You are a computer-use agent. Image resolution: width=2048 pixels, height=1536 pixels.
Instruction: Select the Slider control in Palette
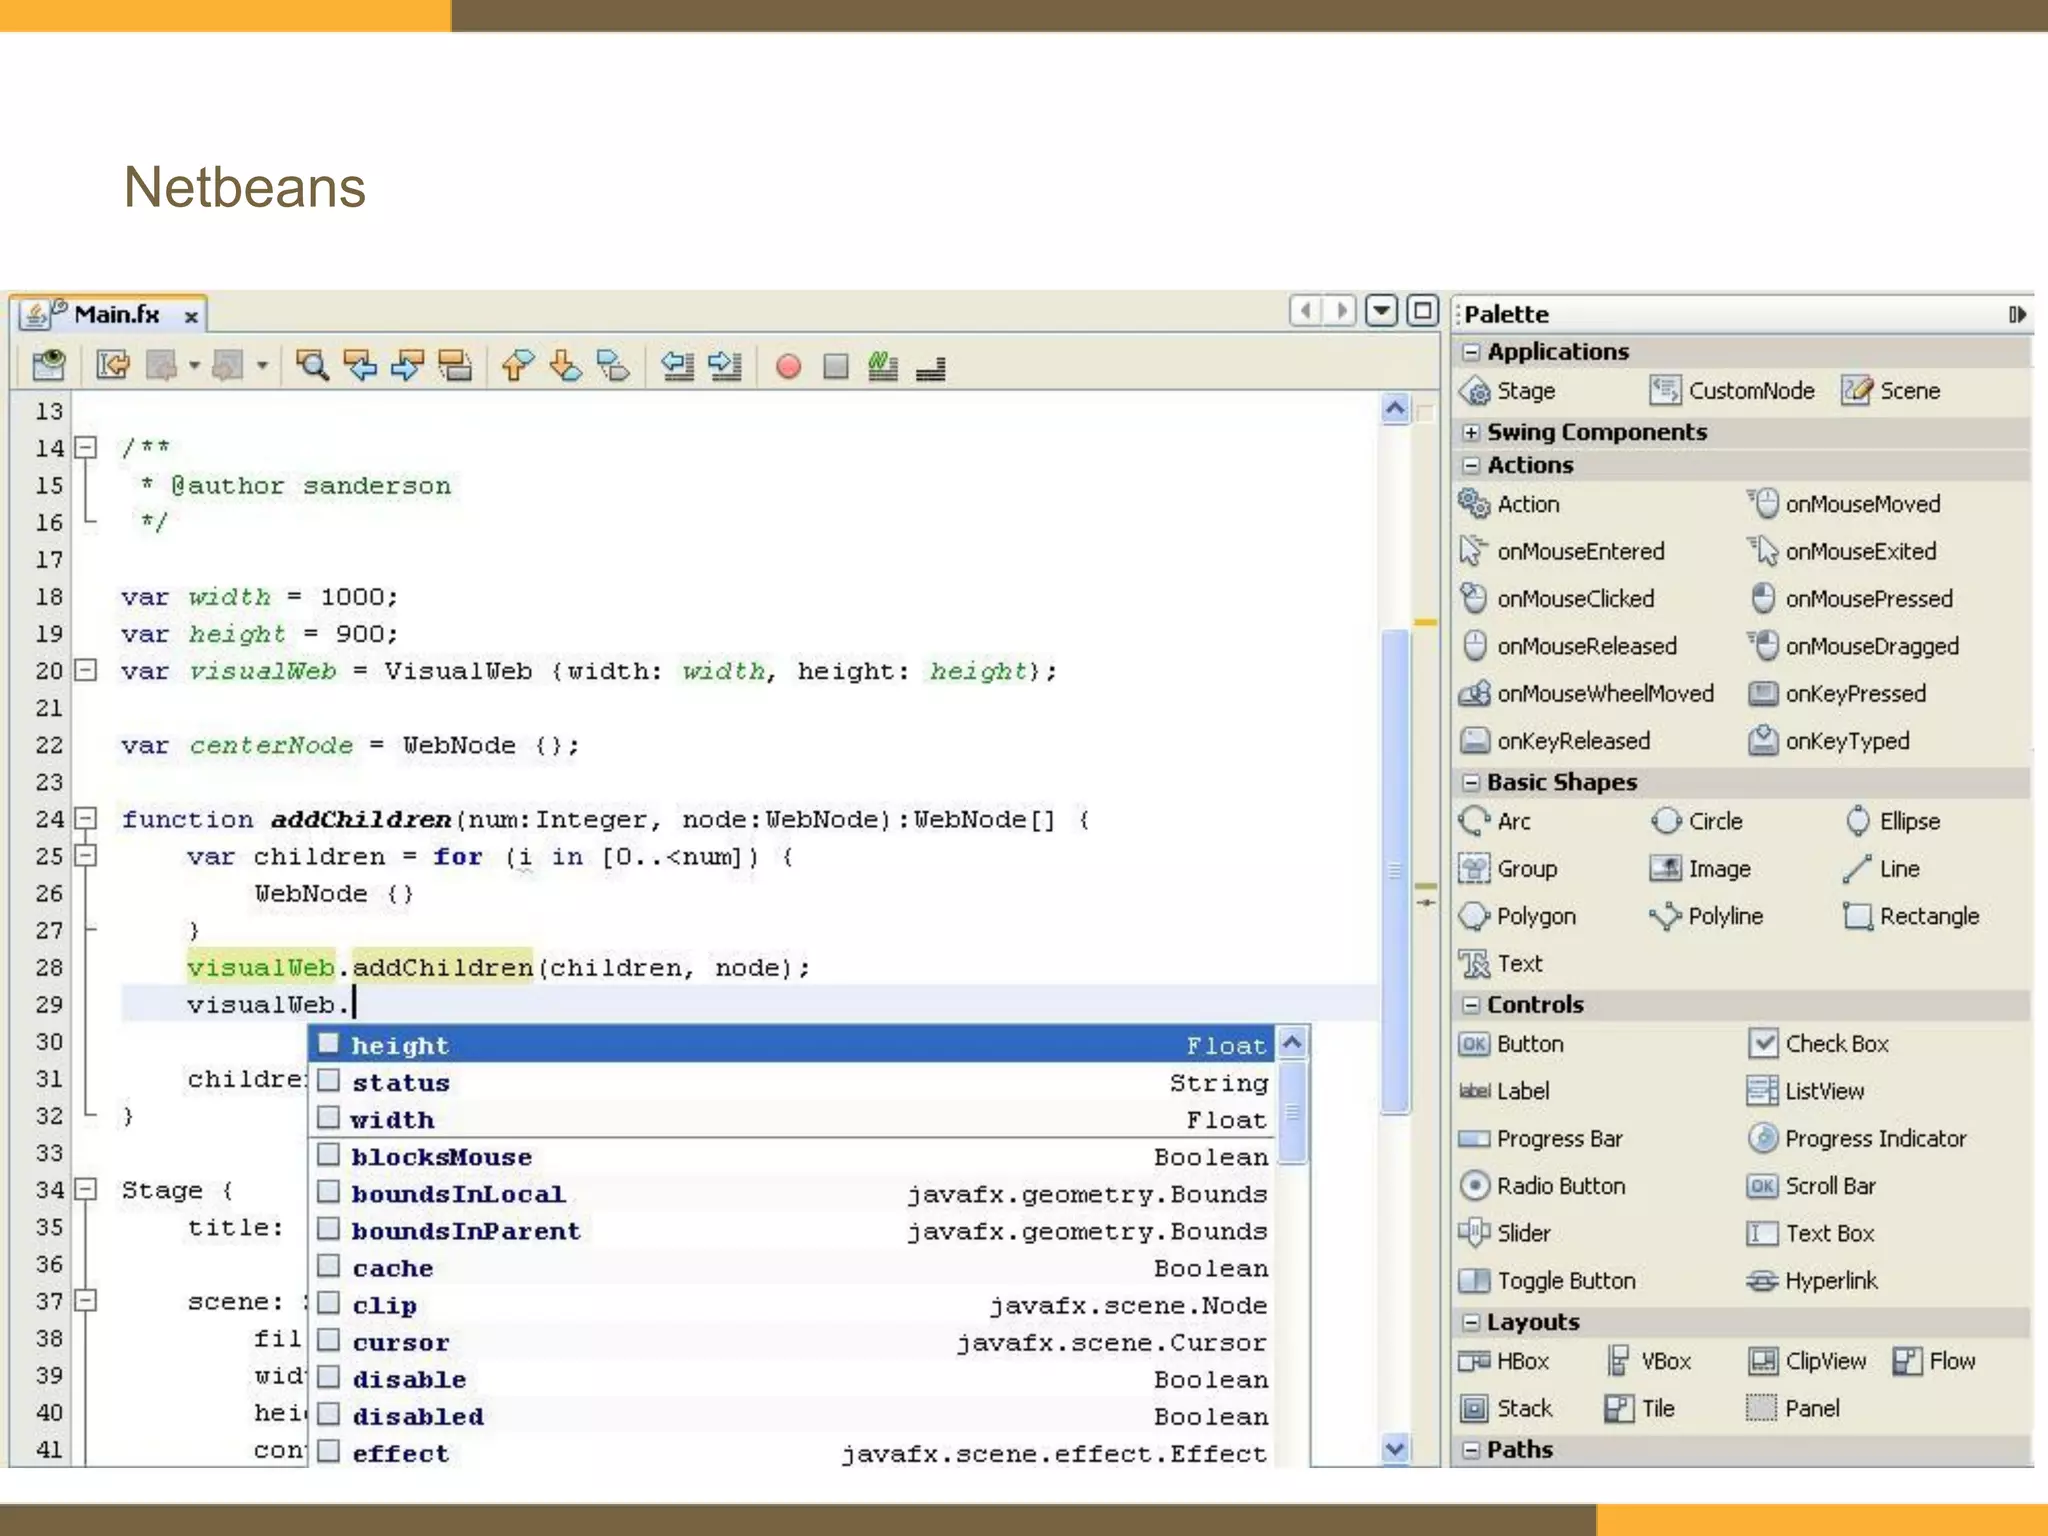coord(1505,1233)
